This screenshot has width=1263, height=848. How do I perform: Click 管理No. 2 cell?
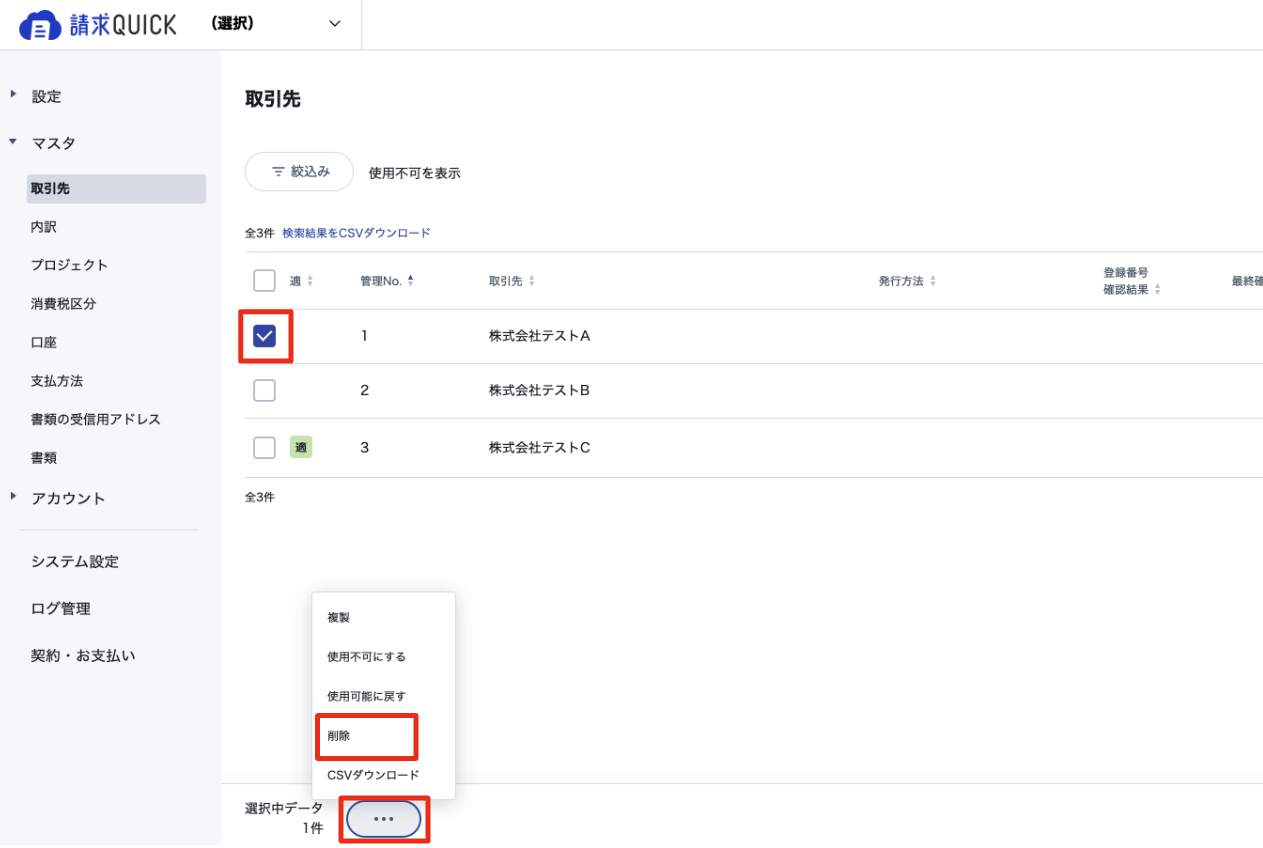(365, 391)
